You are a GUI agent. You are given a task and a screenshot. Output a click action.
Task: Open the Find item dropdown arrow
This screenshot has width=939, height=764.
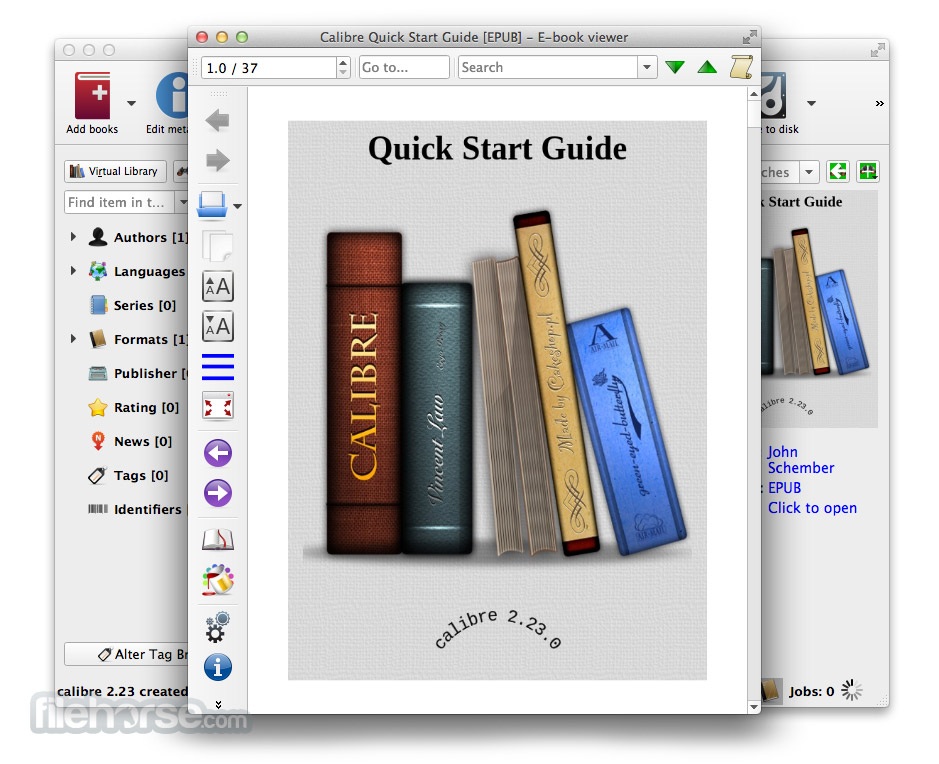click(182, 202)
